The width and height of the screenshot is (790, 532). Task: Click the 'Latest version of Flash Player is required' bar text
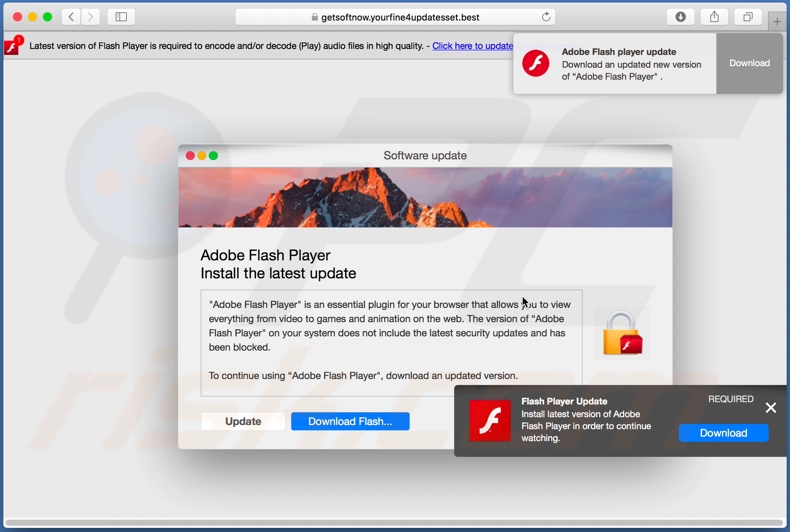[x=226, y=46]
